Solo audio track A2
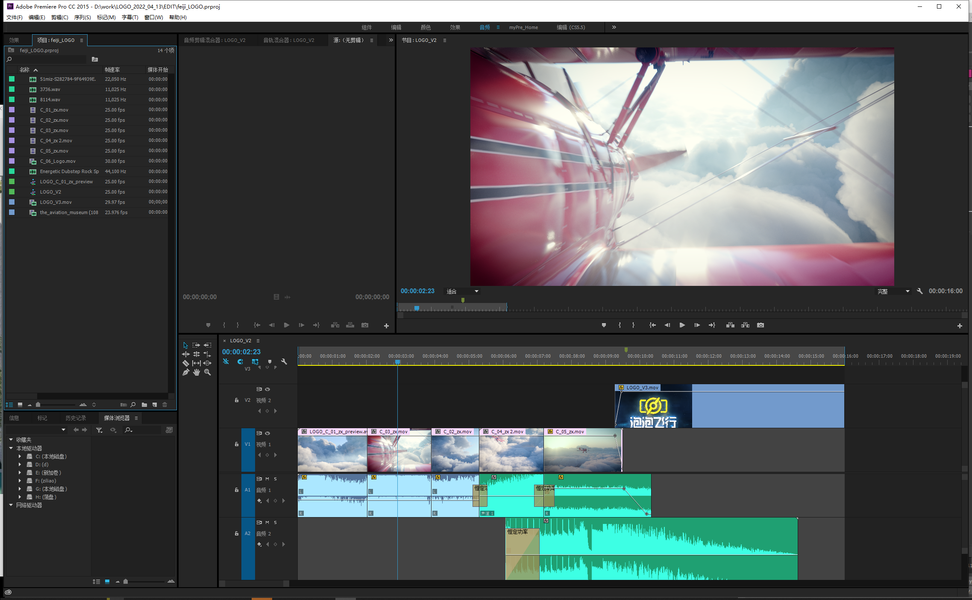This screenshot has height=600, width=972. click(x=275, y=522)
